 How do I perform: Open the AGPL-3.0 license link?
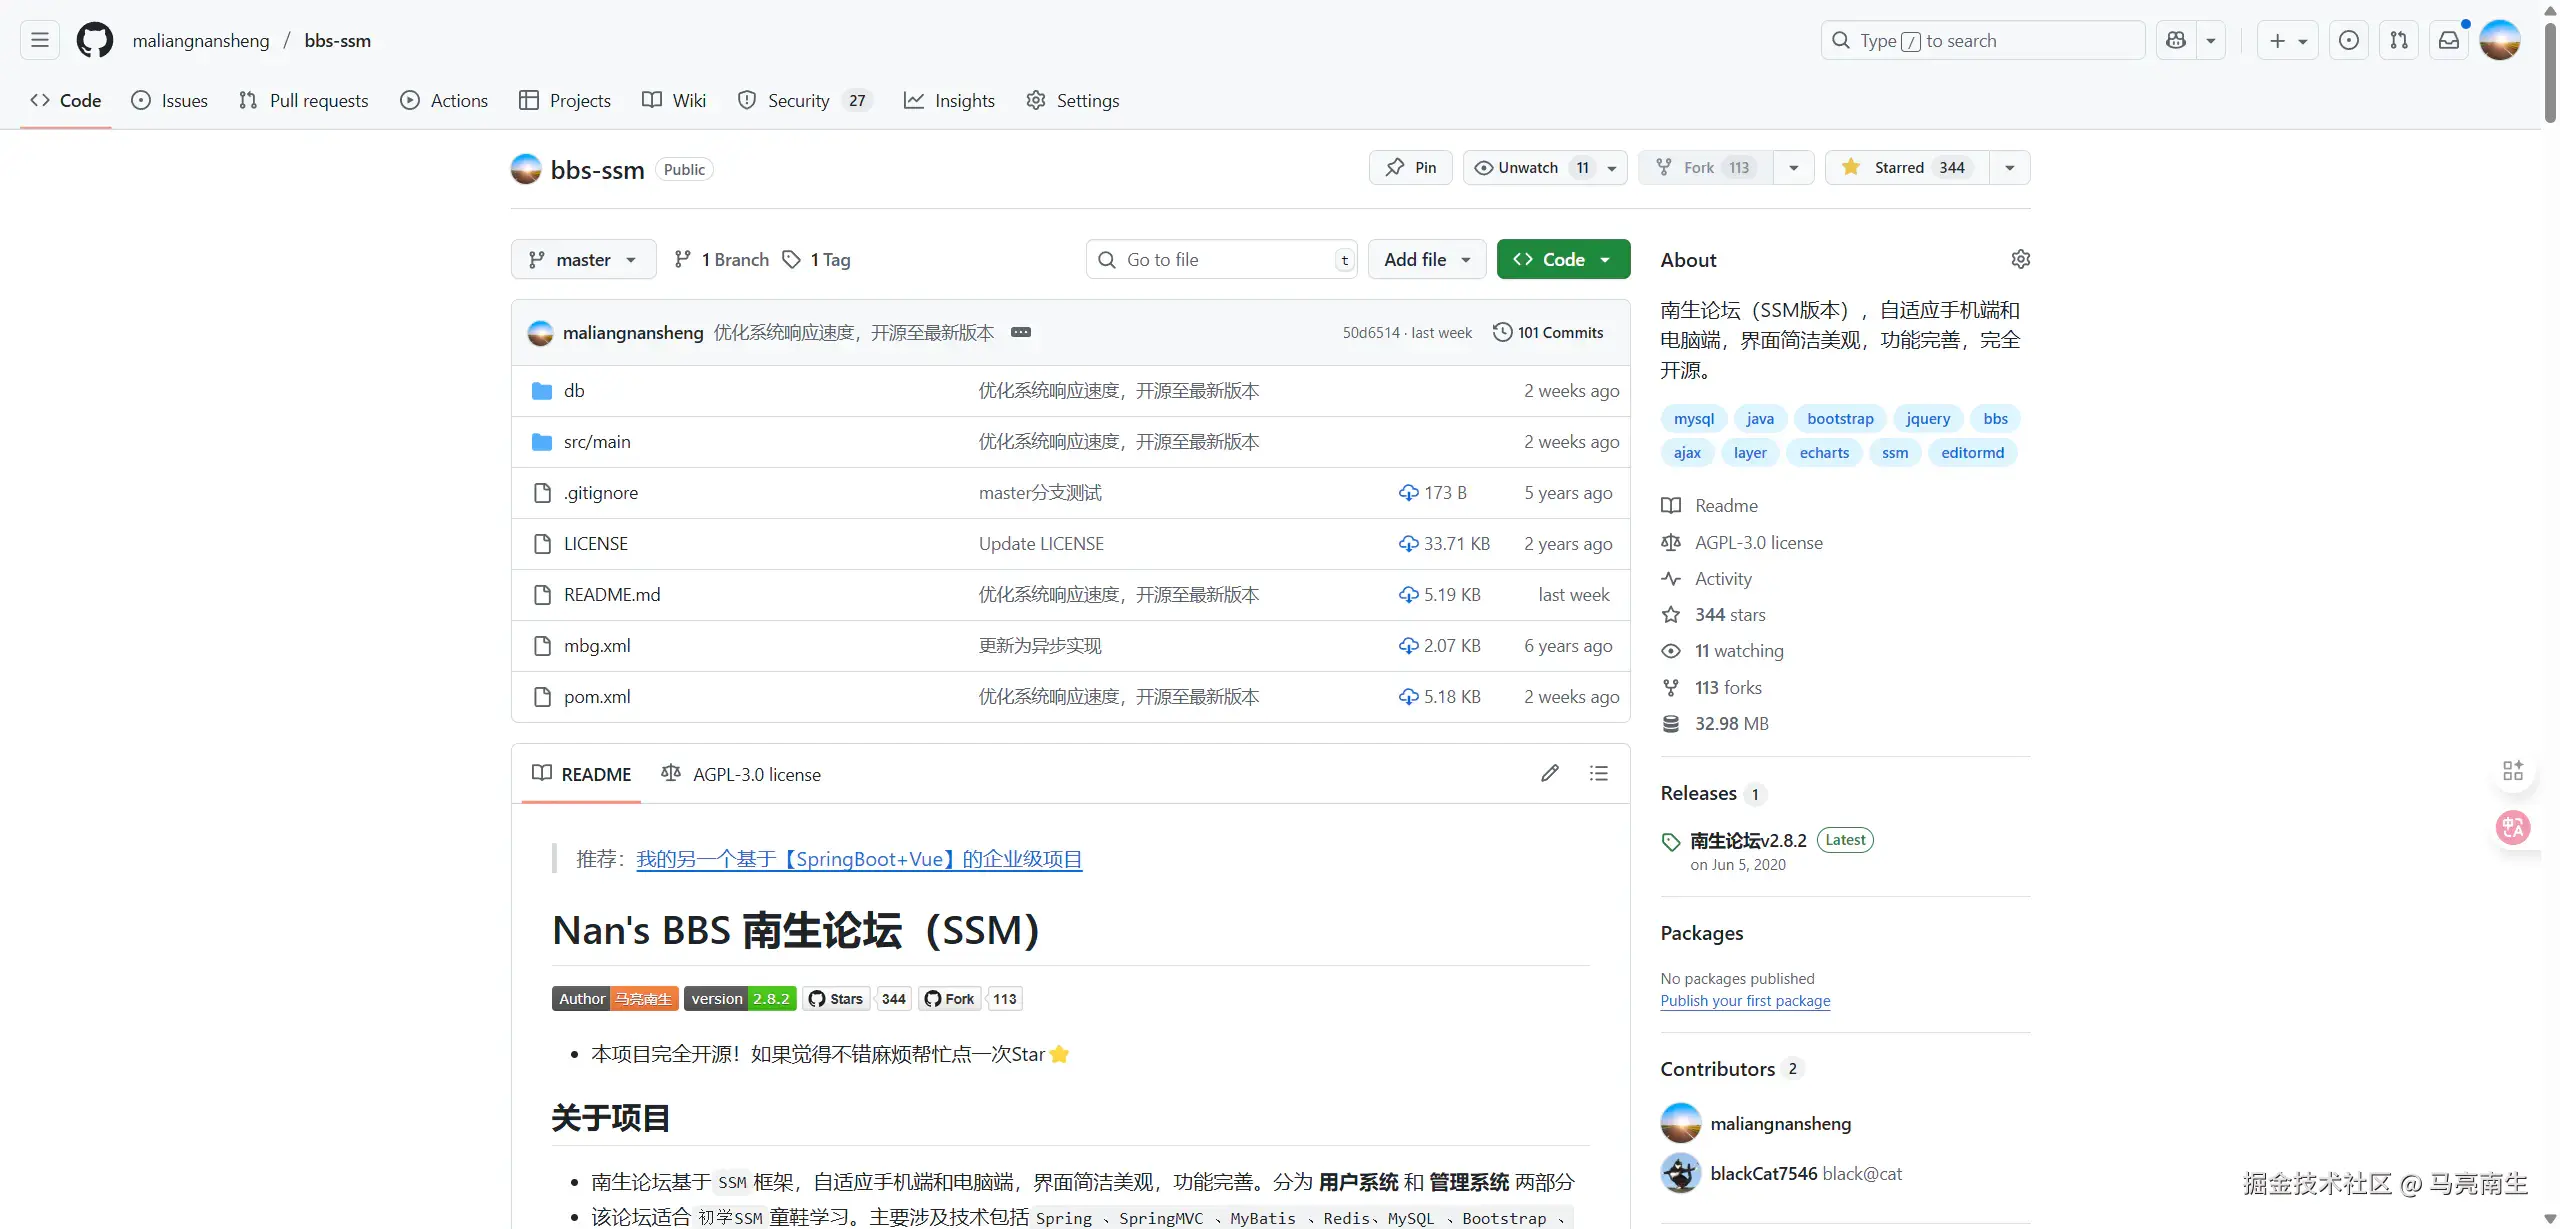coord(1757,542)
